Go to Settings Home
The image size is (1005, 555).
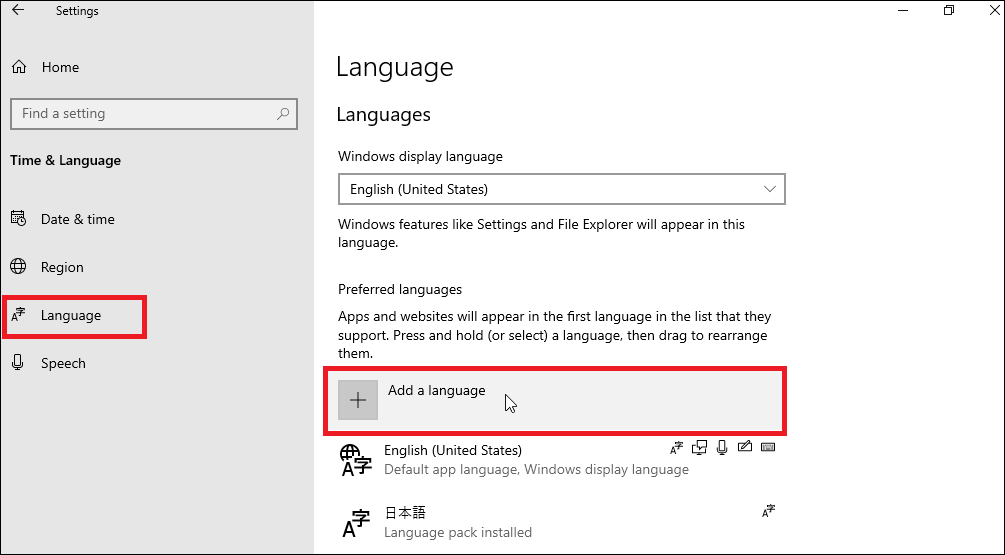coord(60,67)
